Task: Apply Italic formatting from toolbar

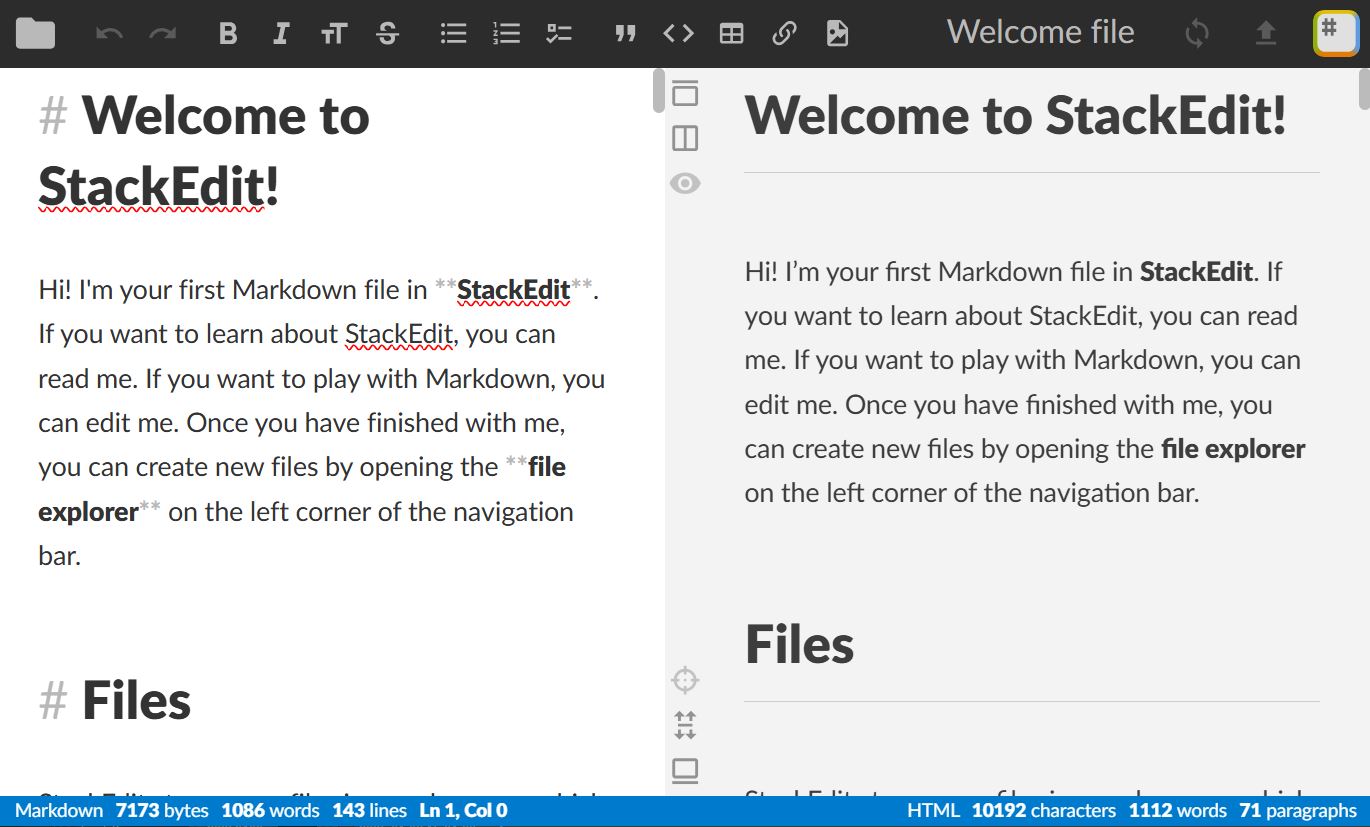Action: pos(281,34)
